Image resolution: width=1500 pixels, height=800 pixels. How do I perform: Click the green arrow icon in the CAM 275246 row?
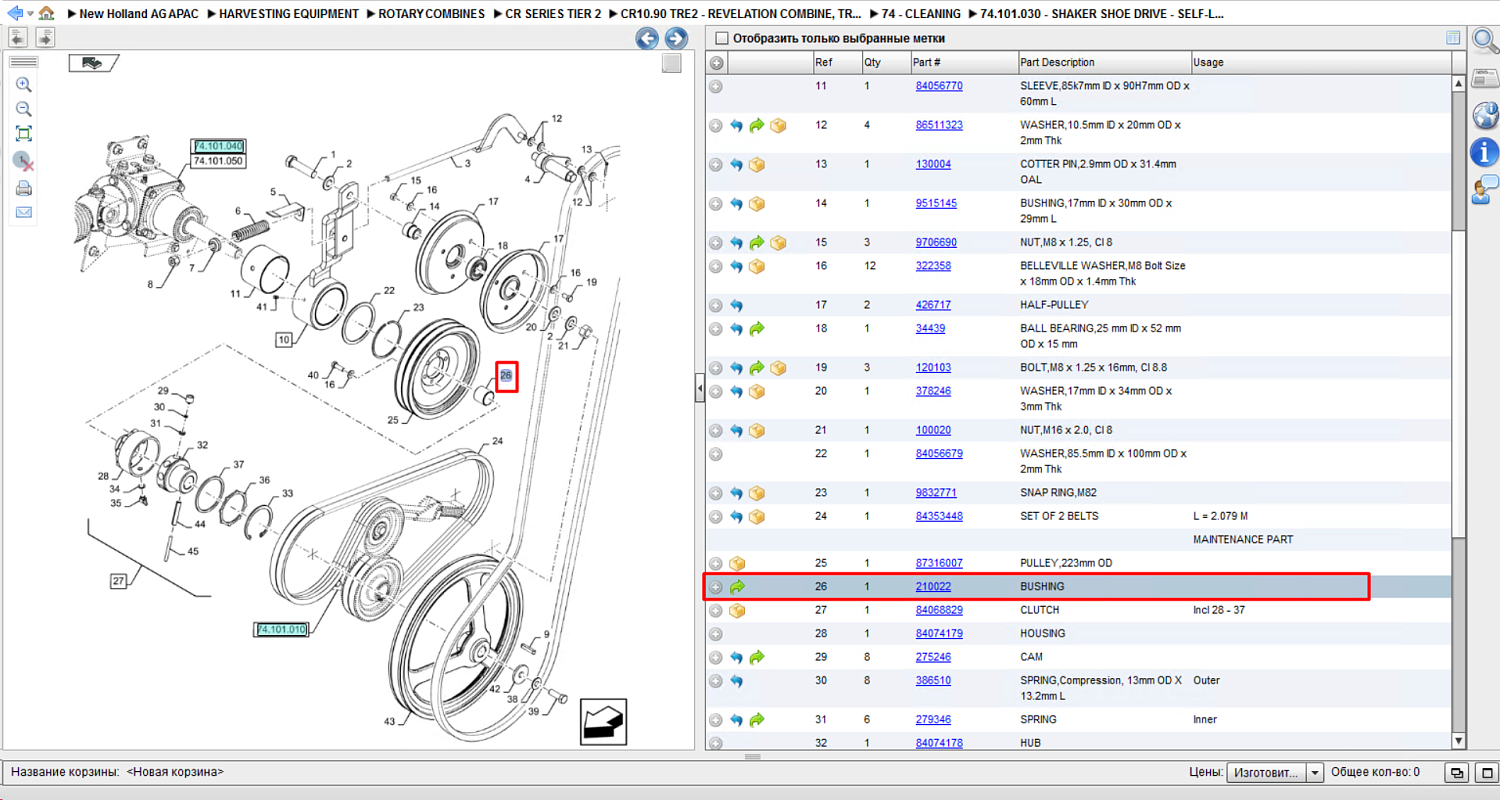coord(757,657)
